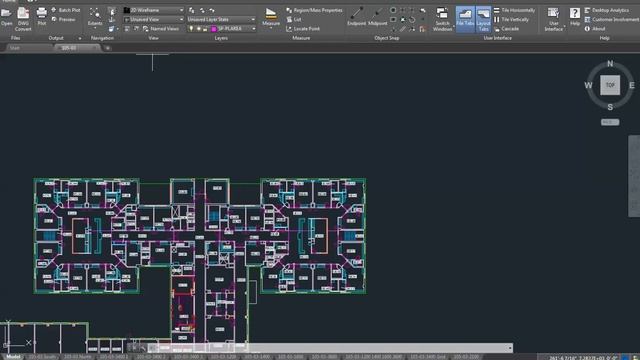
Task: Open Customer Involvement Program
Action: (x=612, y=19)
